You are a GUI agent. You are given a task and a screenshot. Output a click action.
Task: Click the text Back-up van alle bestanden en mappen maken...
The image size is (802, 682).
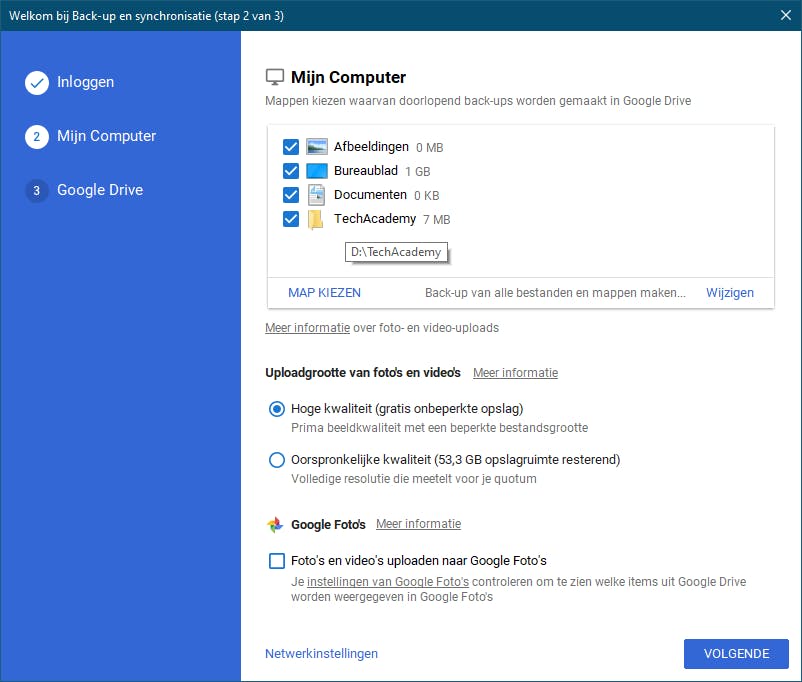pyautogui.click(x=555, y=293)
